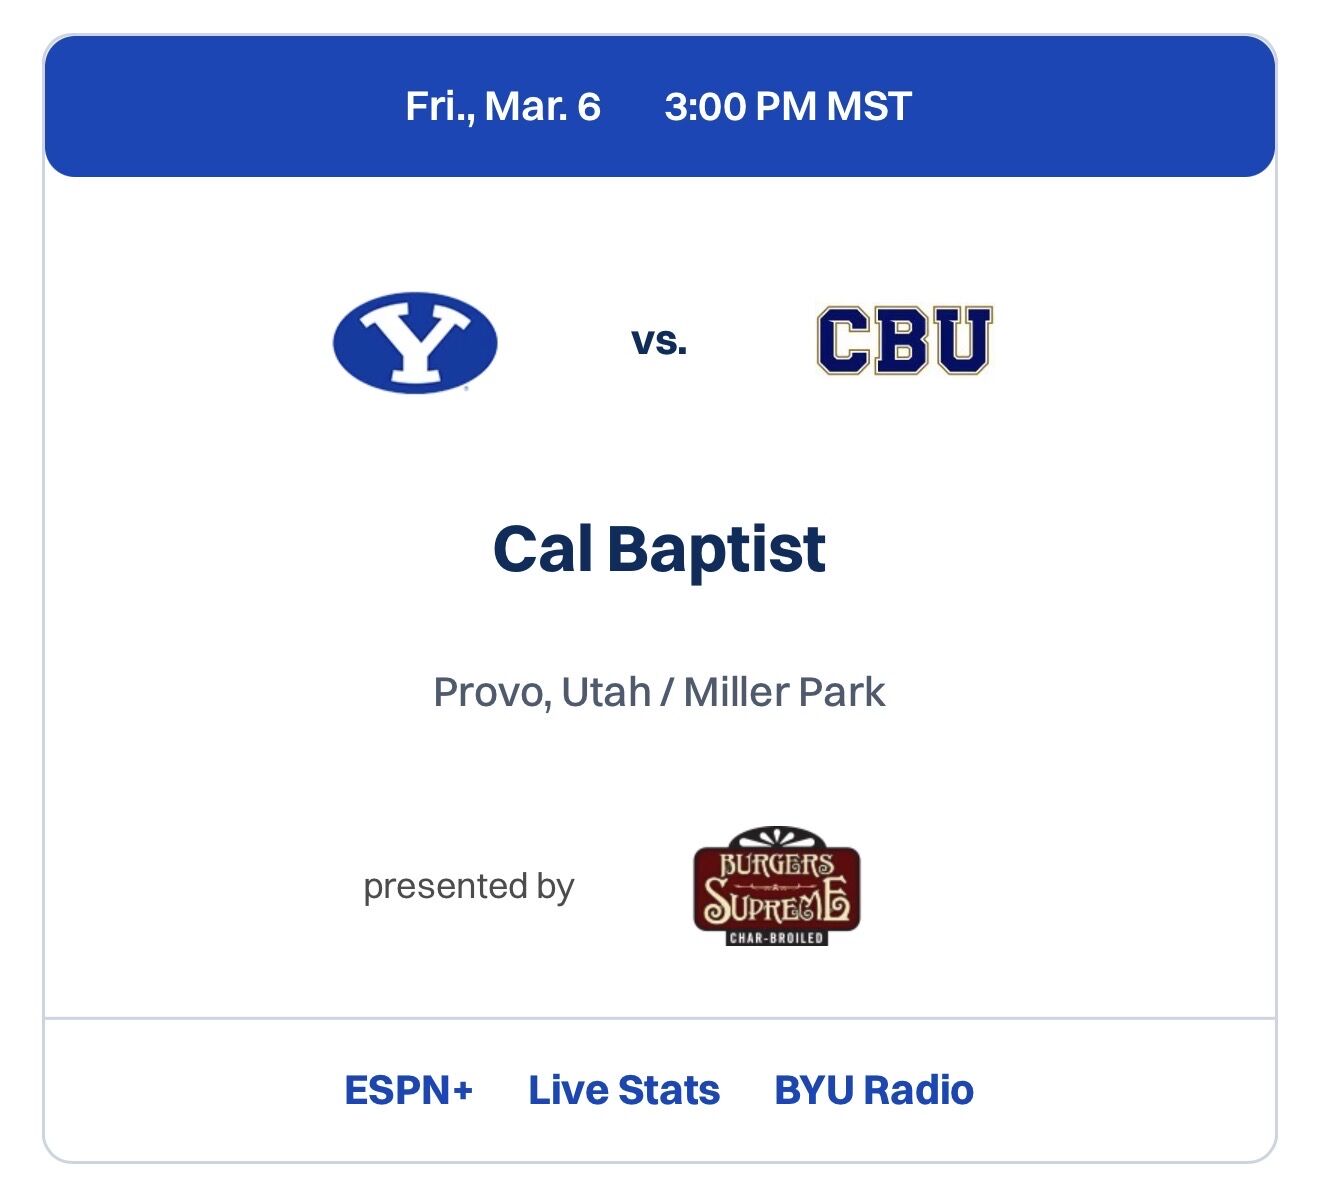
Task: Click the registered trademark mark on BYU logo
Action: pos(467,386)
